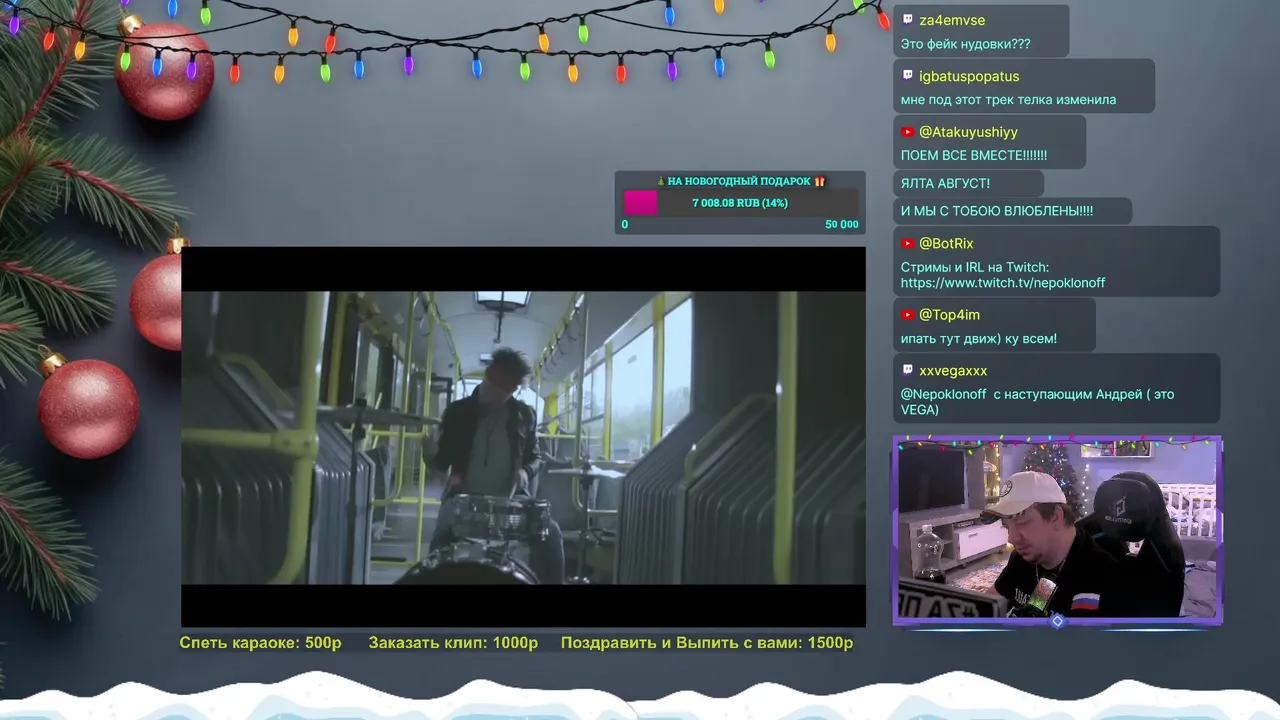This screenshot has width=1280, height=720.
Task: Click the username za4emvse in chat
Action: (952, 20)
